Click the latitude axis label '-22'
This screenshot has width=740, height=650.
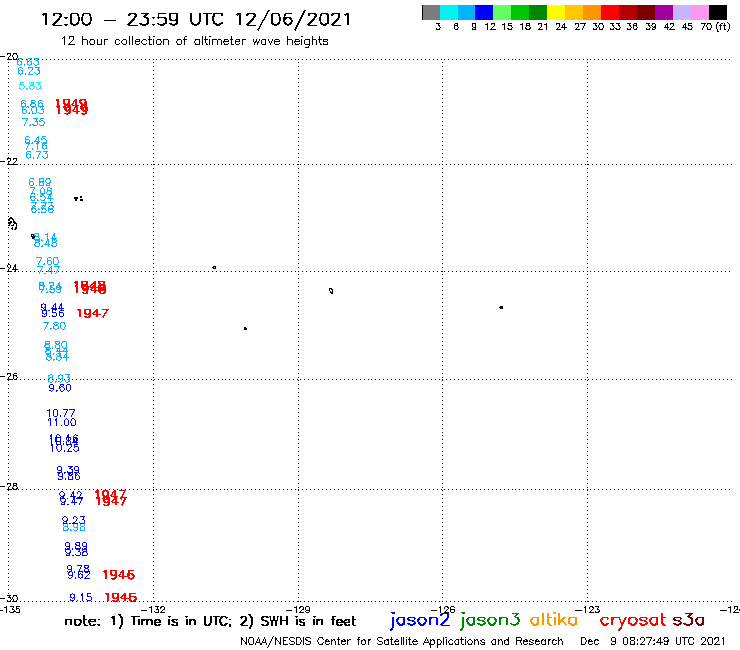9,161
